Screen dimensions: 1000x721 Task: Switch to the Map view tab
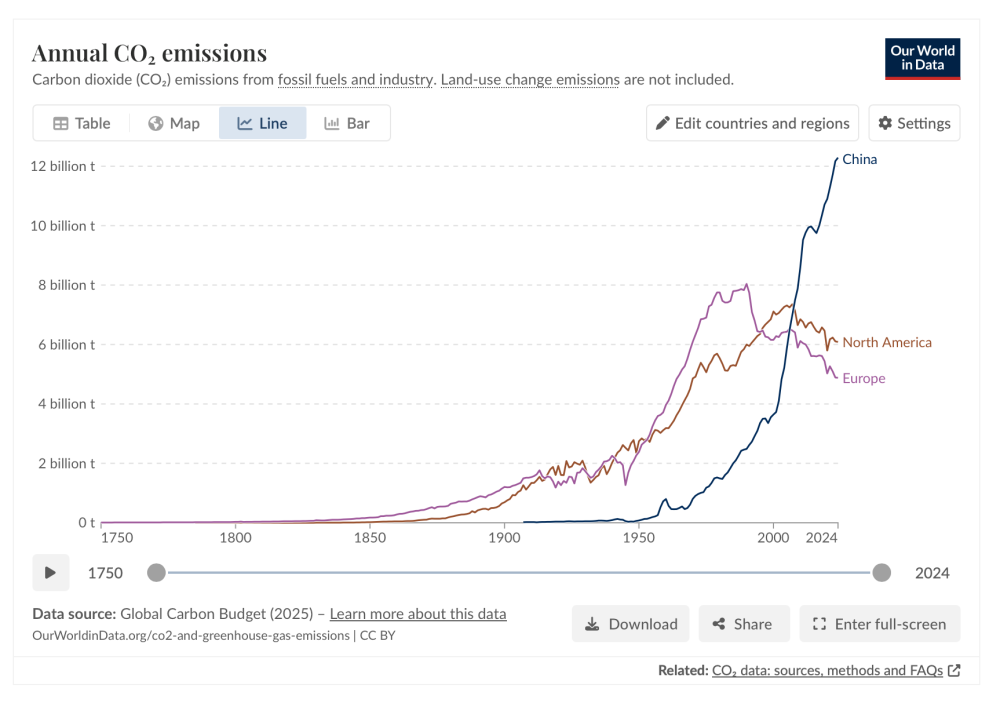click(x=174, y=123)
